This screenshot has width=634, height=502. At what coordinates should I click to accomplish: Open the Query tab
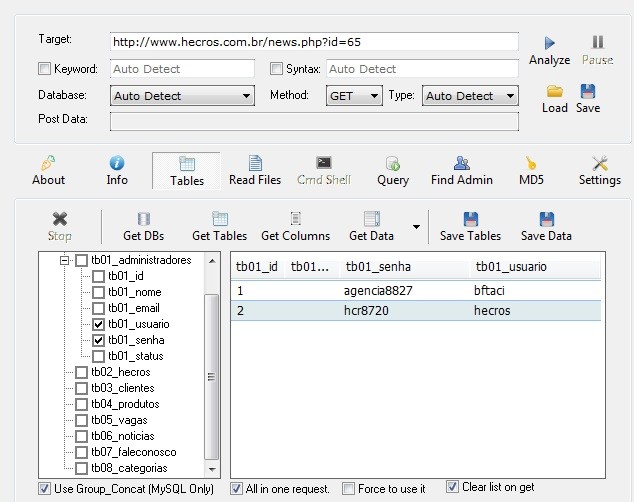[393, 171]
